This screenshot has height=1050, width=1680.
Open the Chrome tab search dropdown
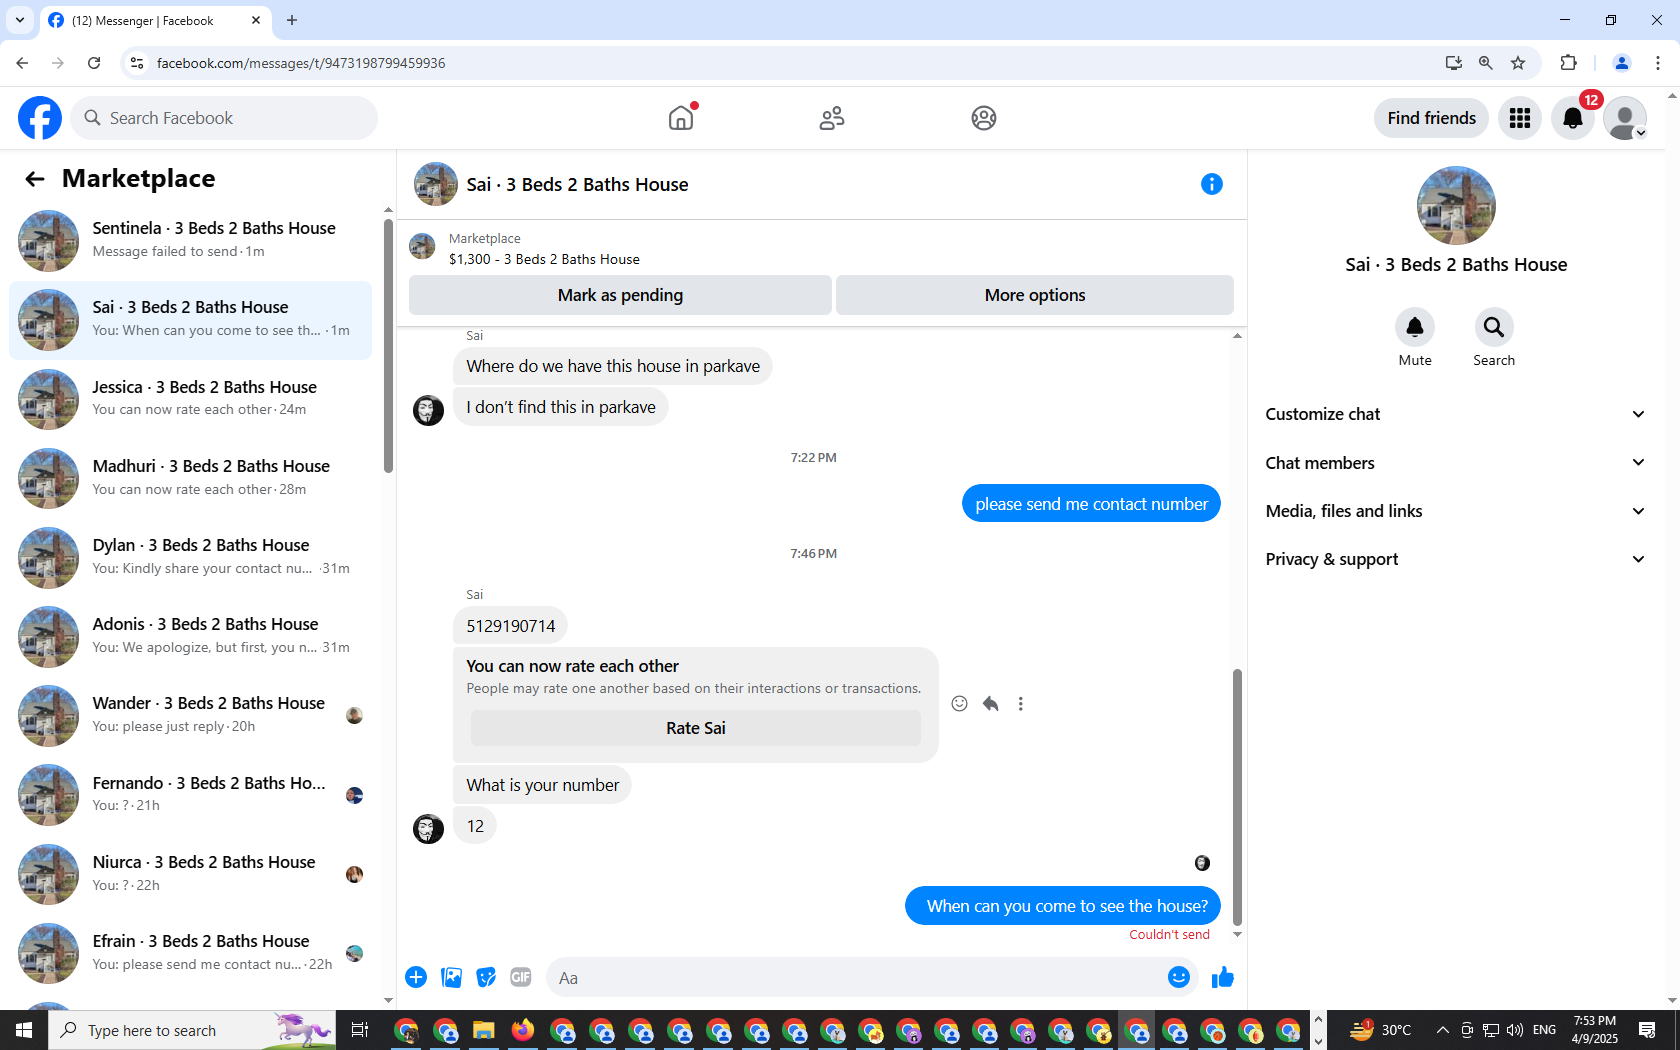tap(20, 20)
